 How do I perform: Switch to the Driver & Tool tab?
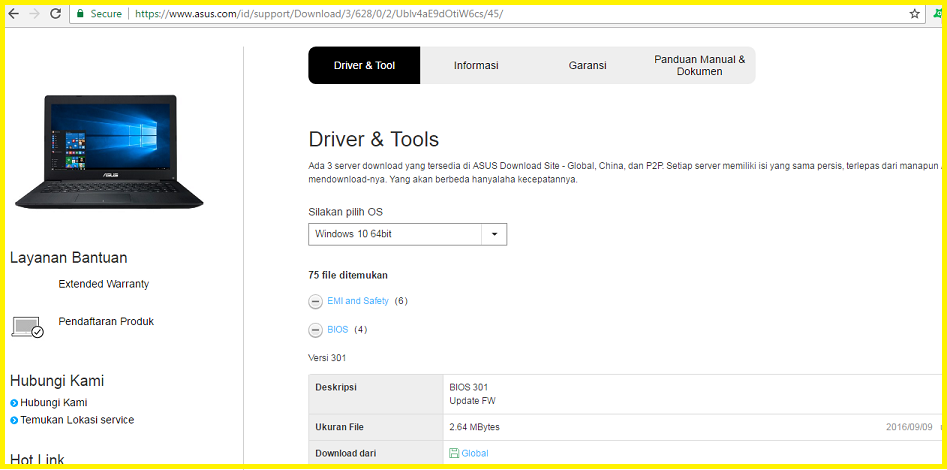364,65
